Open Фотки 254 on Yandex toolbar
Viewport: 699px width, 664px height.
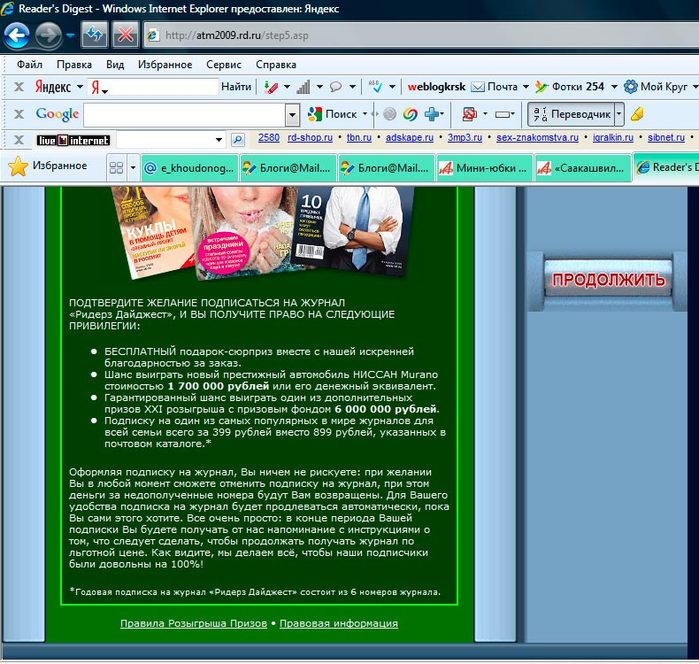[x=570, y=87]
